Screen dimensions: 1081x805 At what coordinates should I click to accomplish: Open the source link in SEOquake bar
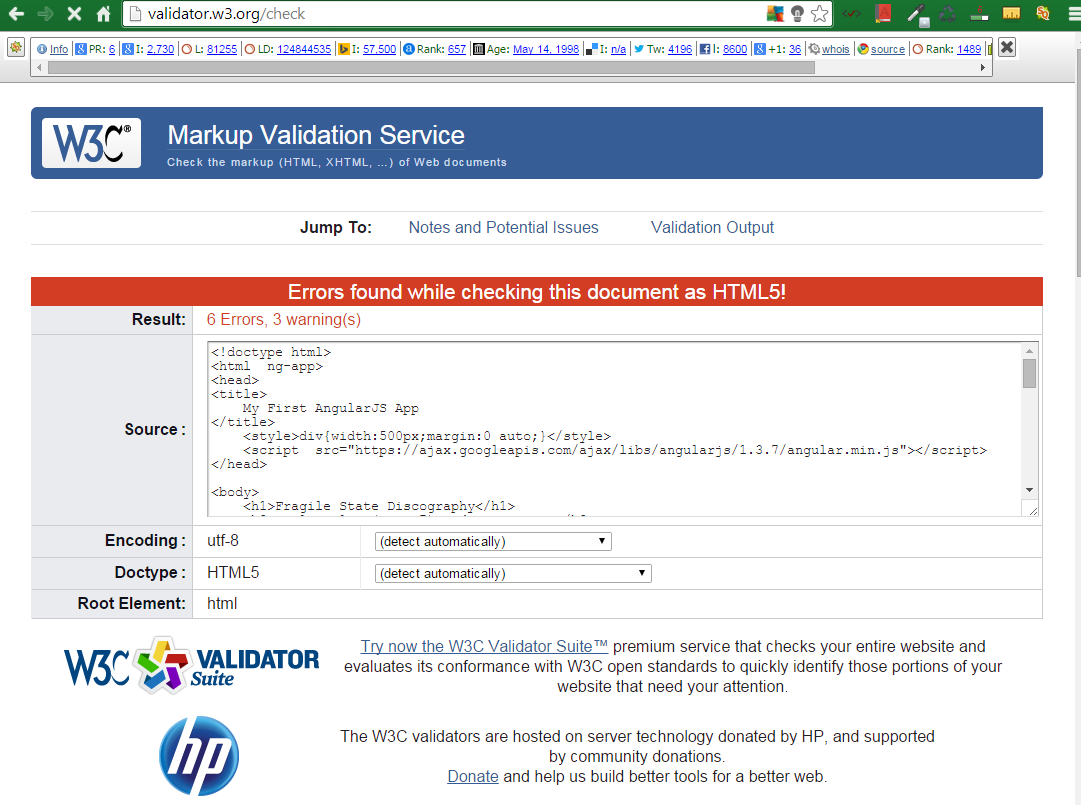pos(887,49)
